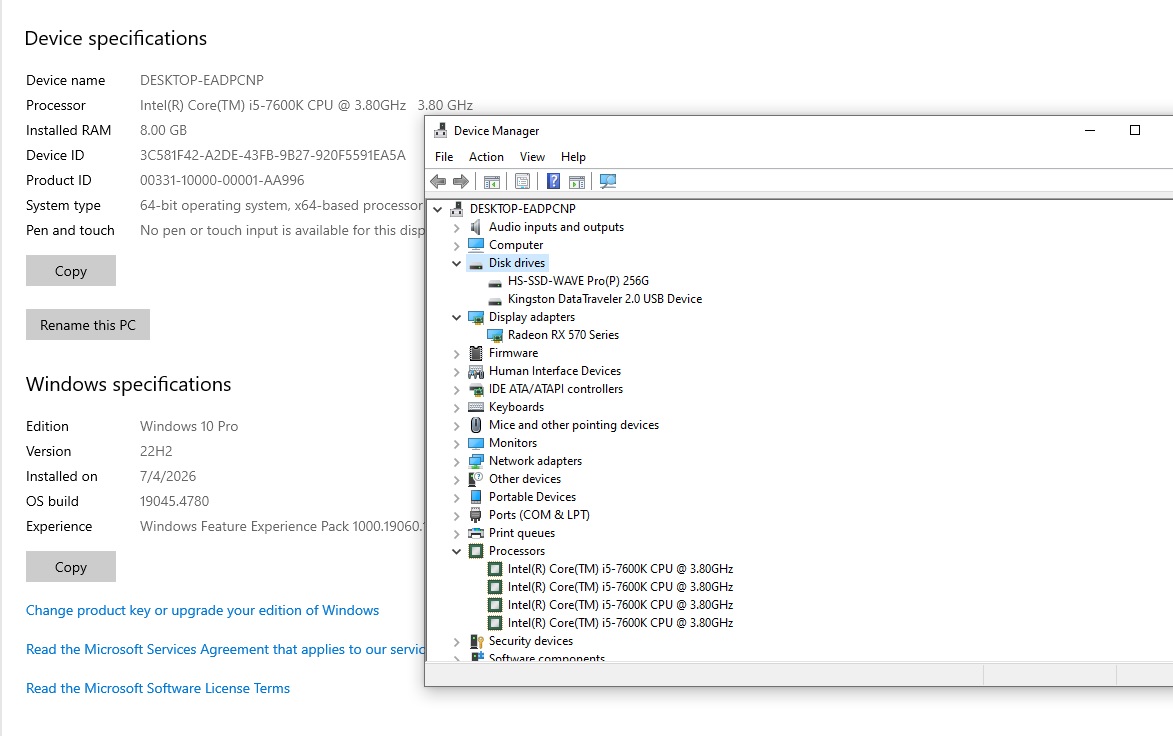The image size is (1173, 736).
Task: Expand Audio inputs and outputs node
Action: [x=456, y=227]
